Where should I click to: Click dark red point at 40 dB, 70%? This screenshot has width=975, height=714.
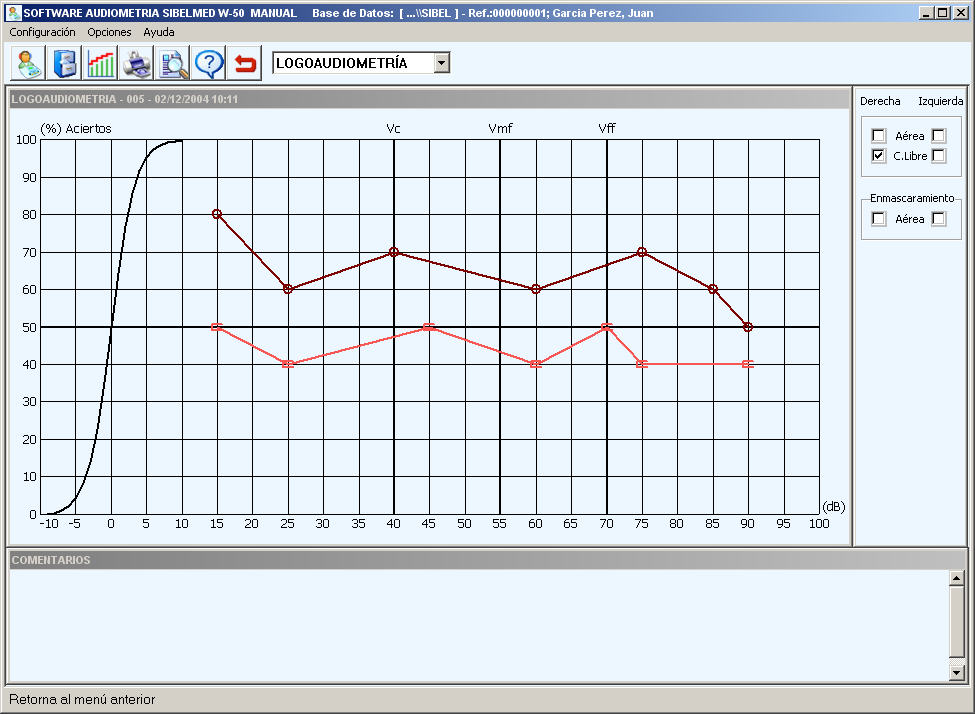point(394,252)
